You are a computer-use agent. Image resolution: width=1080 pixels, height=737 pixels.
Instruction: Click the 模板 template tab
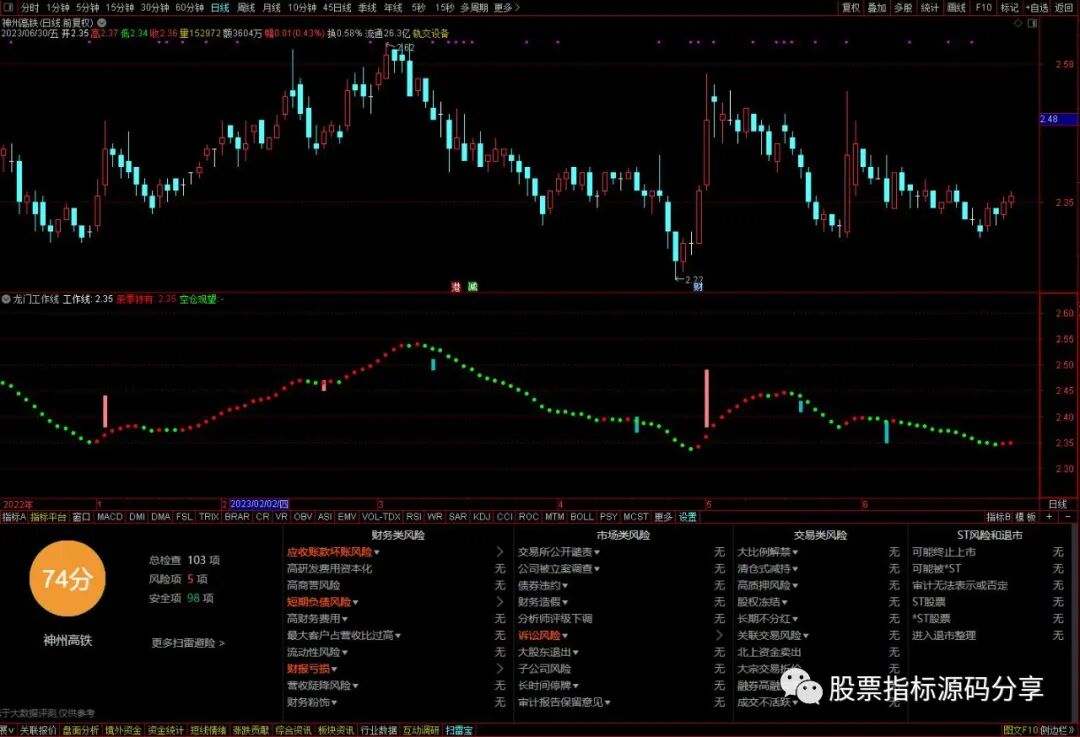(x=1026, y=517)
